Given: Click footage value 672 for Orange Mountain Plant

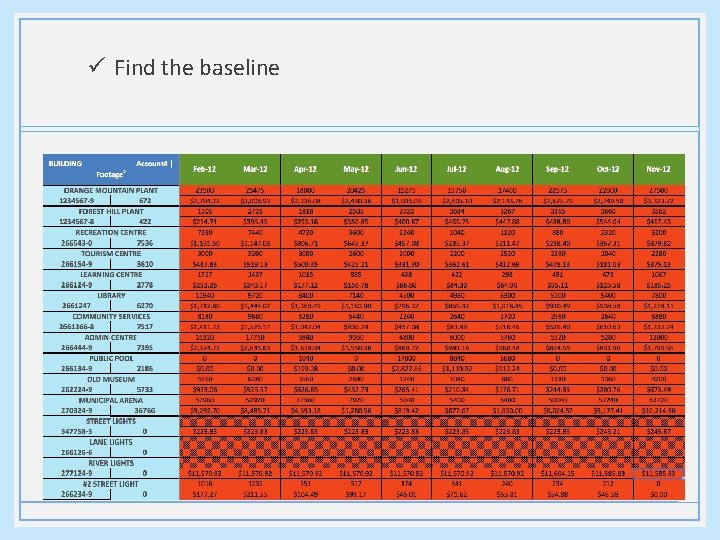Looking at the screenshot, I should (145, 201).
